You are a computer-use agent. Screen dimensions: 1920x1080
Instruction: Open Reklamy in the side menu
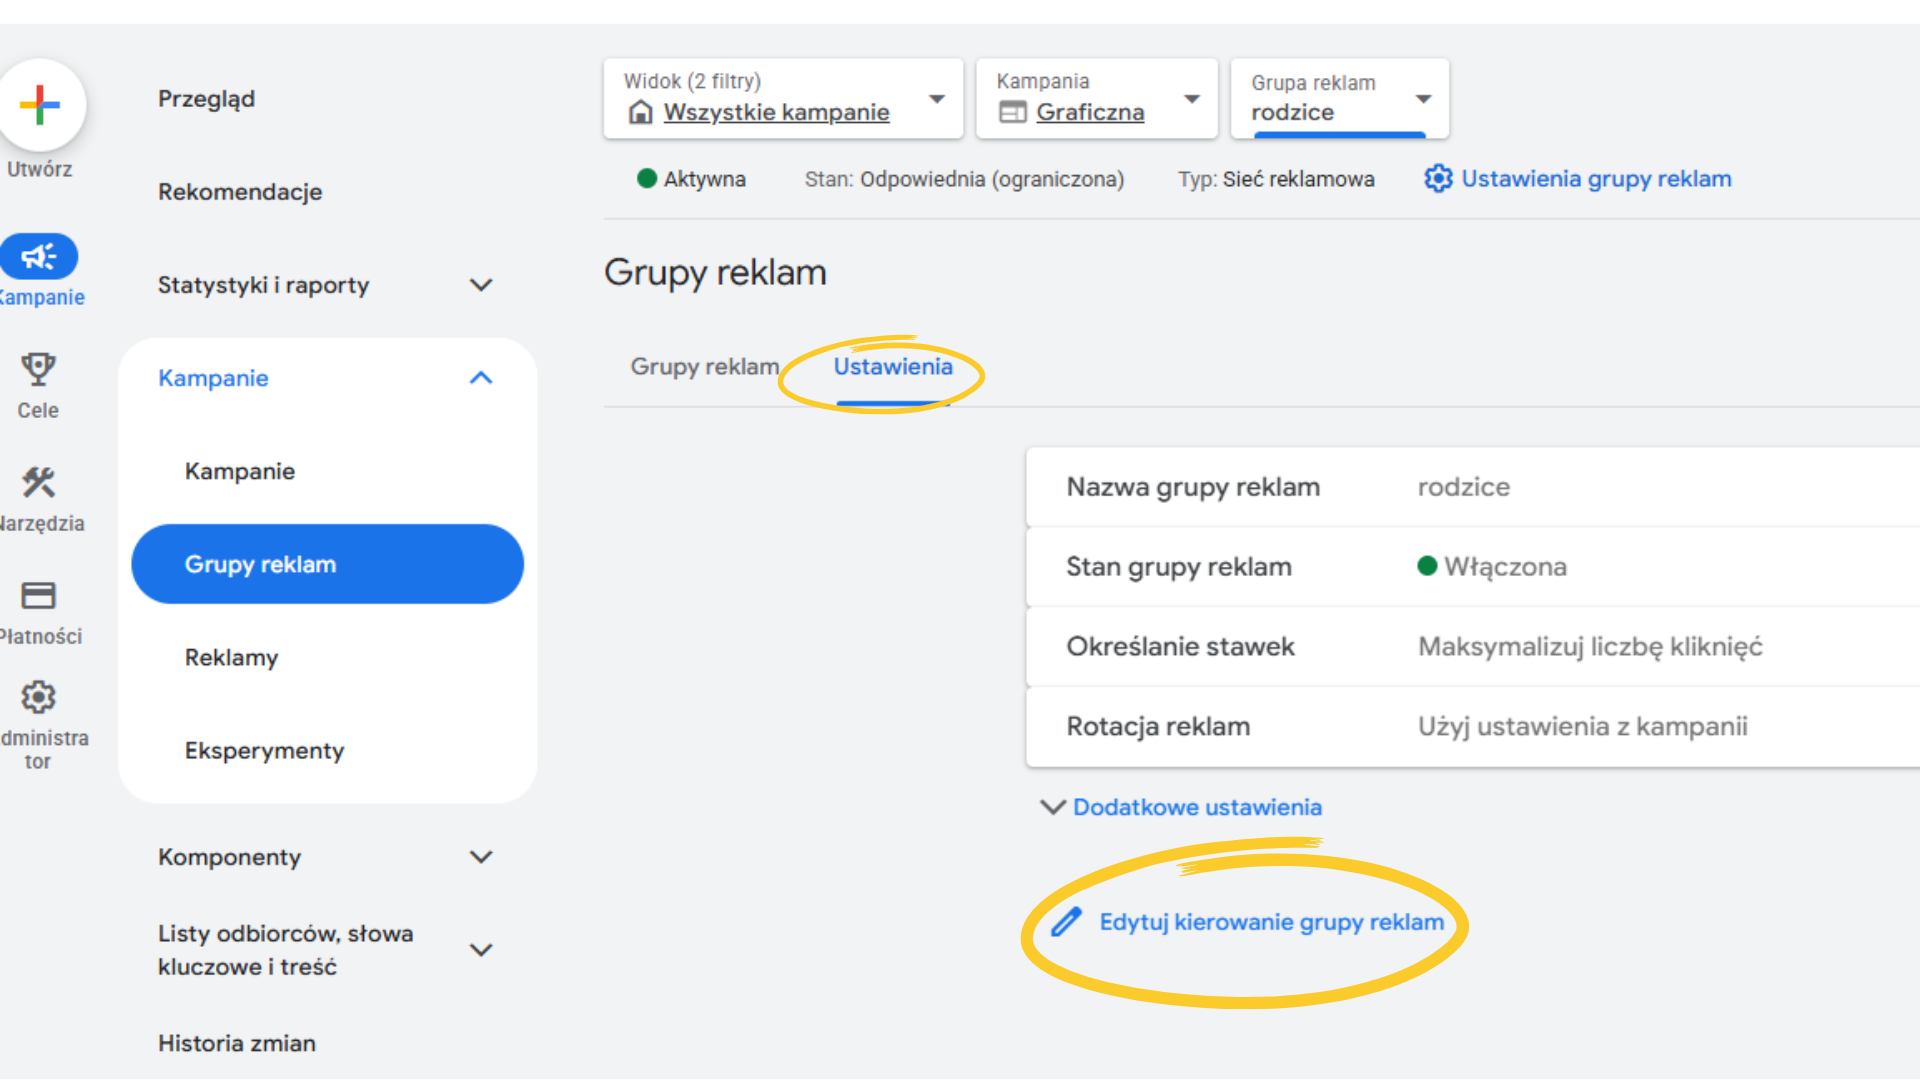click(231, 658)
